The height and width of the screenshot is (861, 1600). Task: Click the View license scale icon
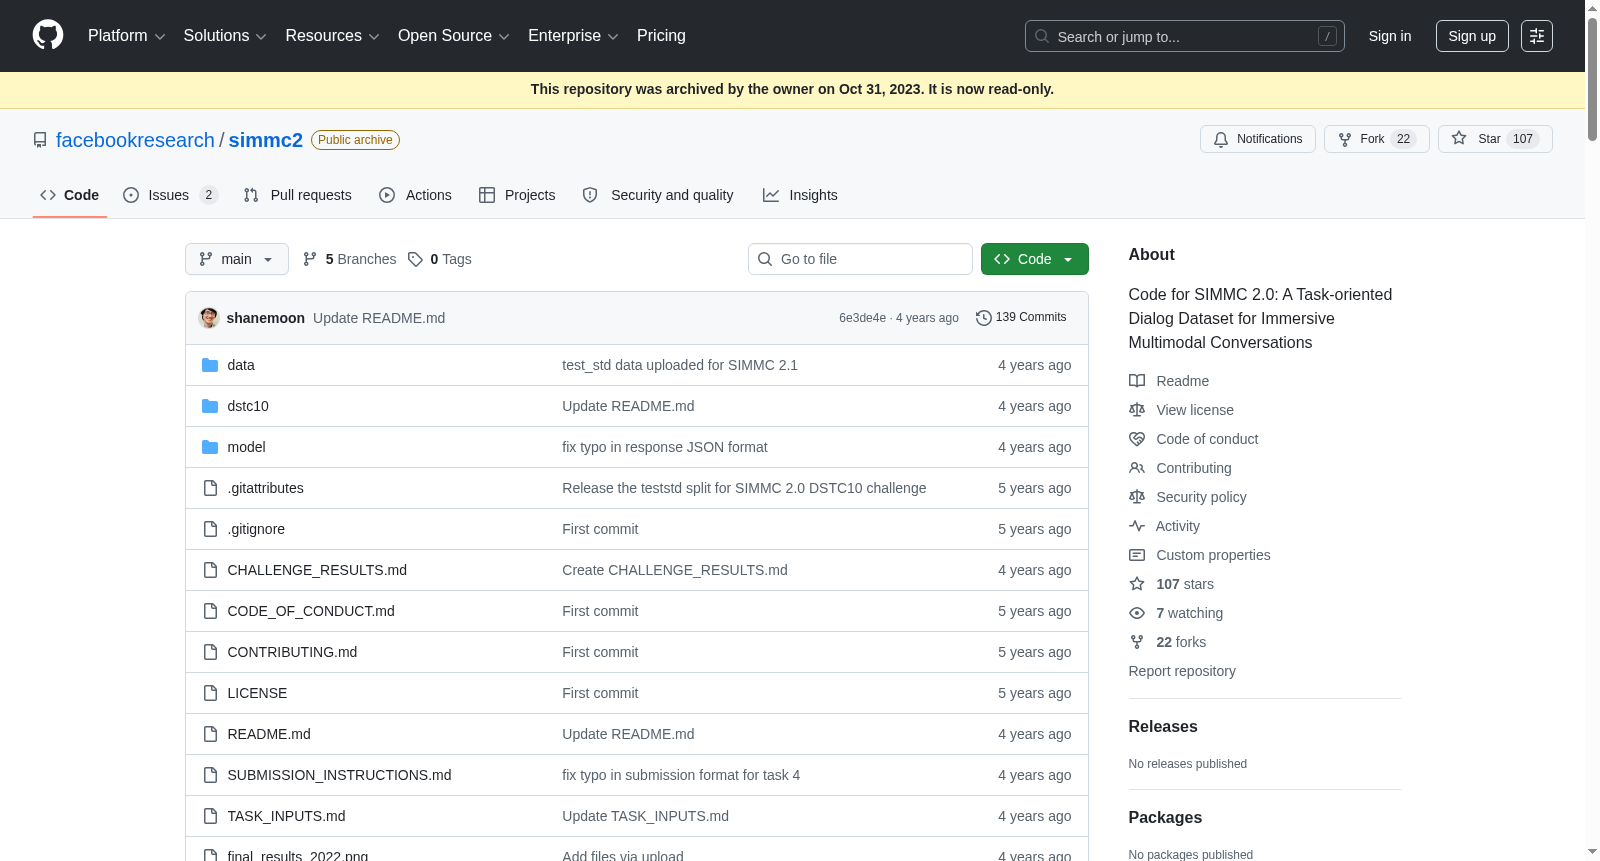1137,410
